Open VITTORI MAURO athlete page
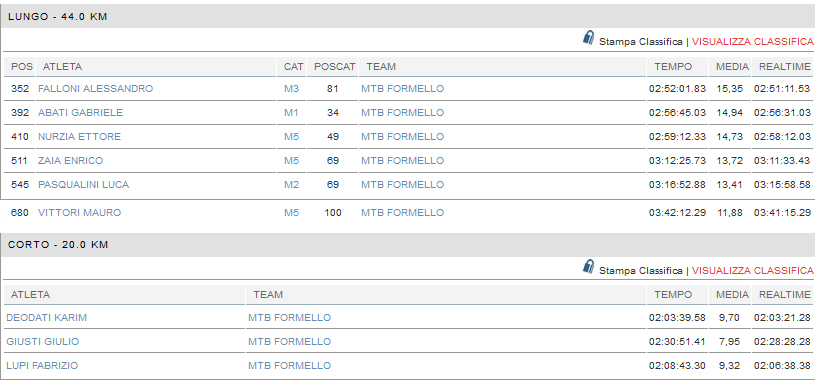This screenshot has height=386, width=815. [x=80, y=212]
